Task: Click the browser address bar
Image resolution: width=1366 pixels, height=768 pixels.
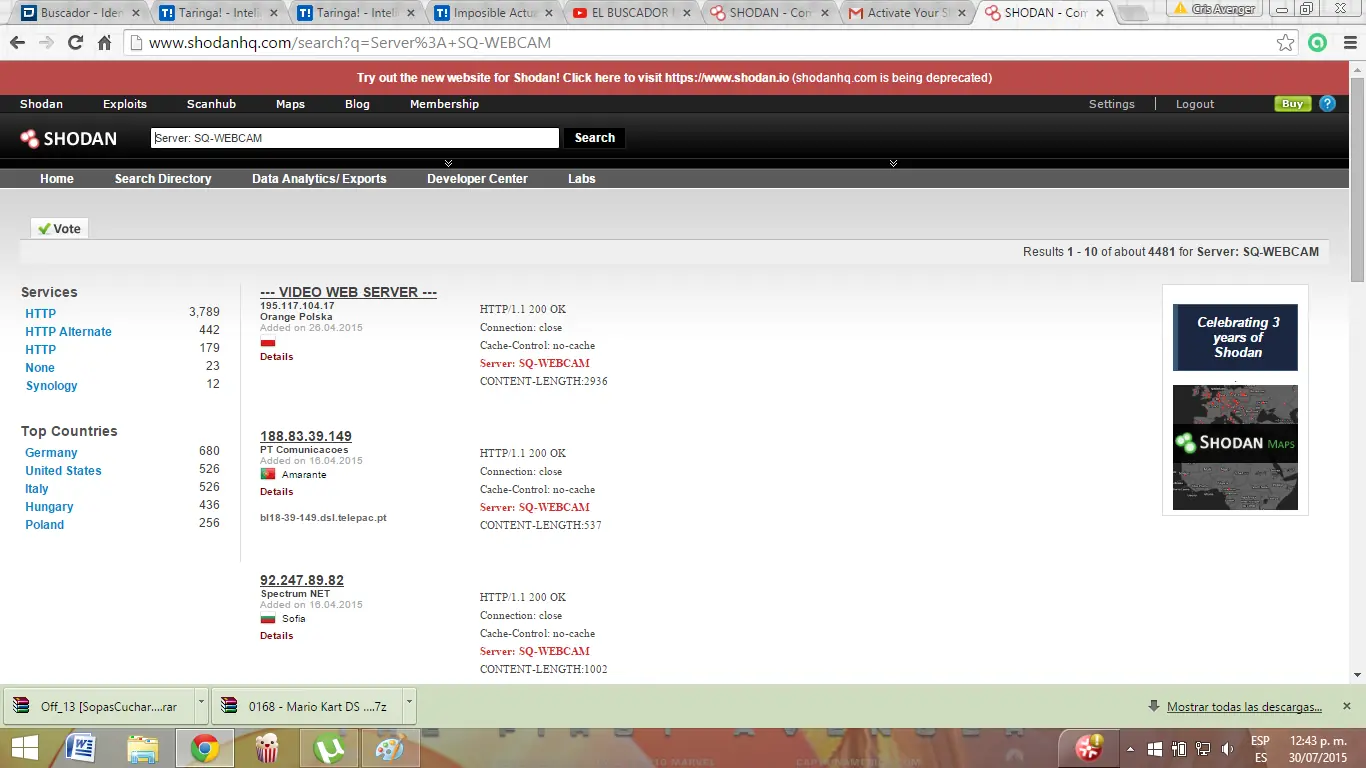Action: click(x=700, y=43)
